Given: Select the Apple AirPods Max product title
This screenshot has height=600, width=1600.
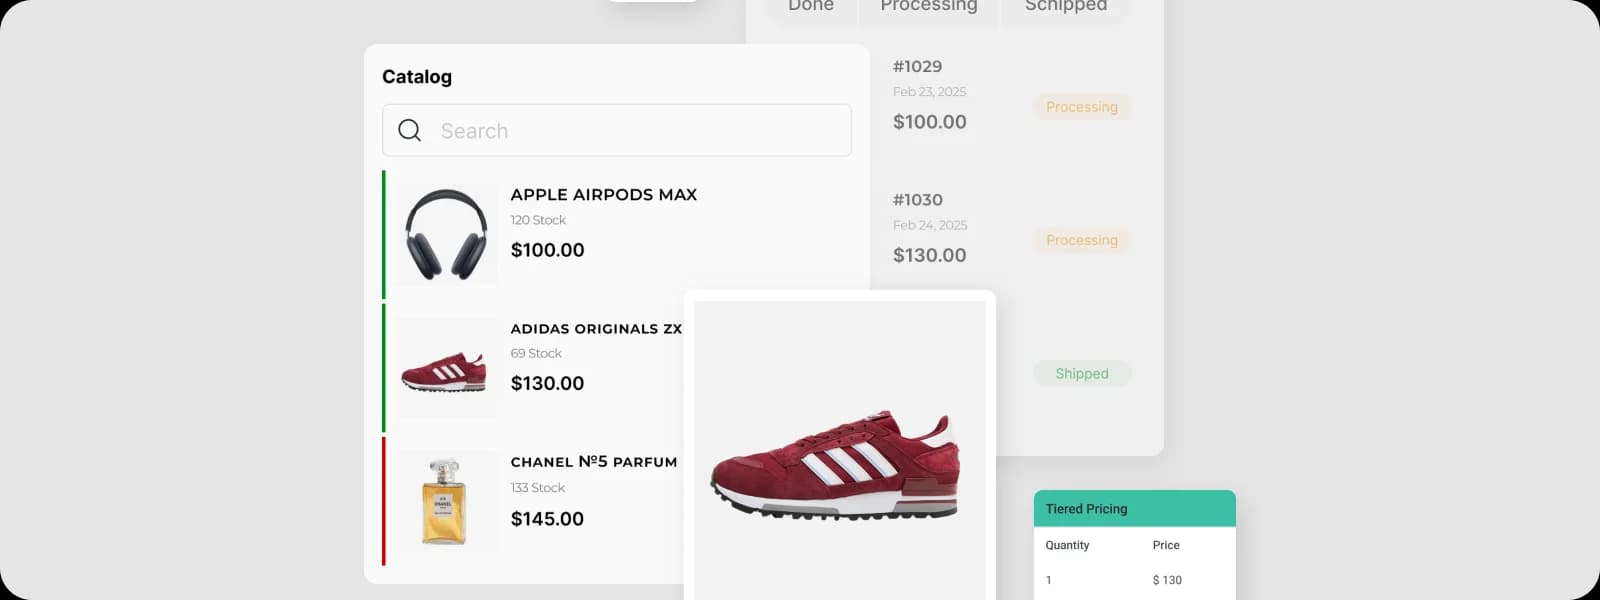Looking at the screenshot, I should click(x=604, y=195).
